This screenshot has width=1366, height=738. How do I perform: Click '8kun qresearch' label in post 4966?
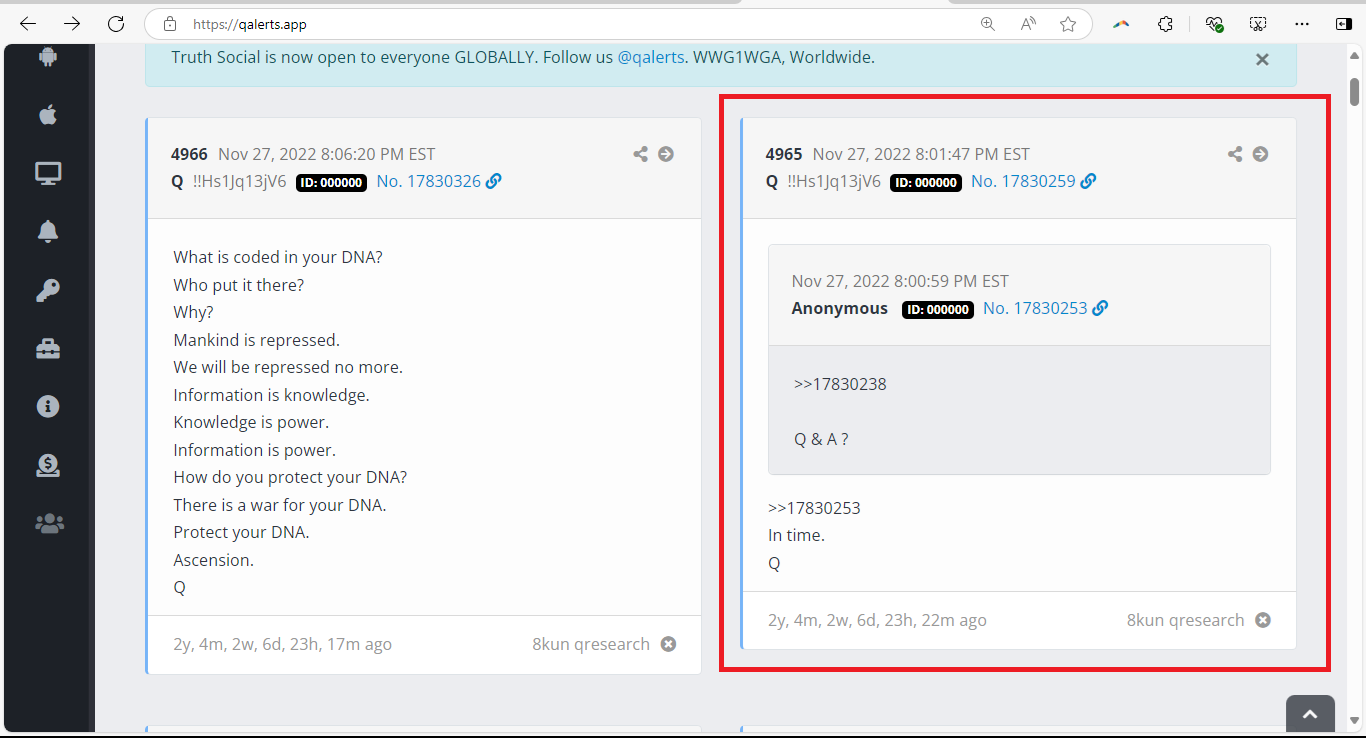(x=591, y=644)
